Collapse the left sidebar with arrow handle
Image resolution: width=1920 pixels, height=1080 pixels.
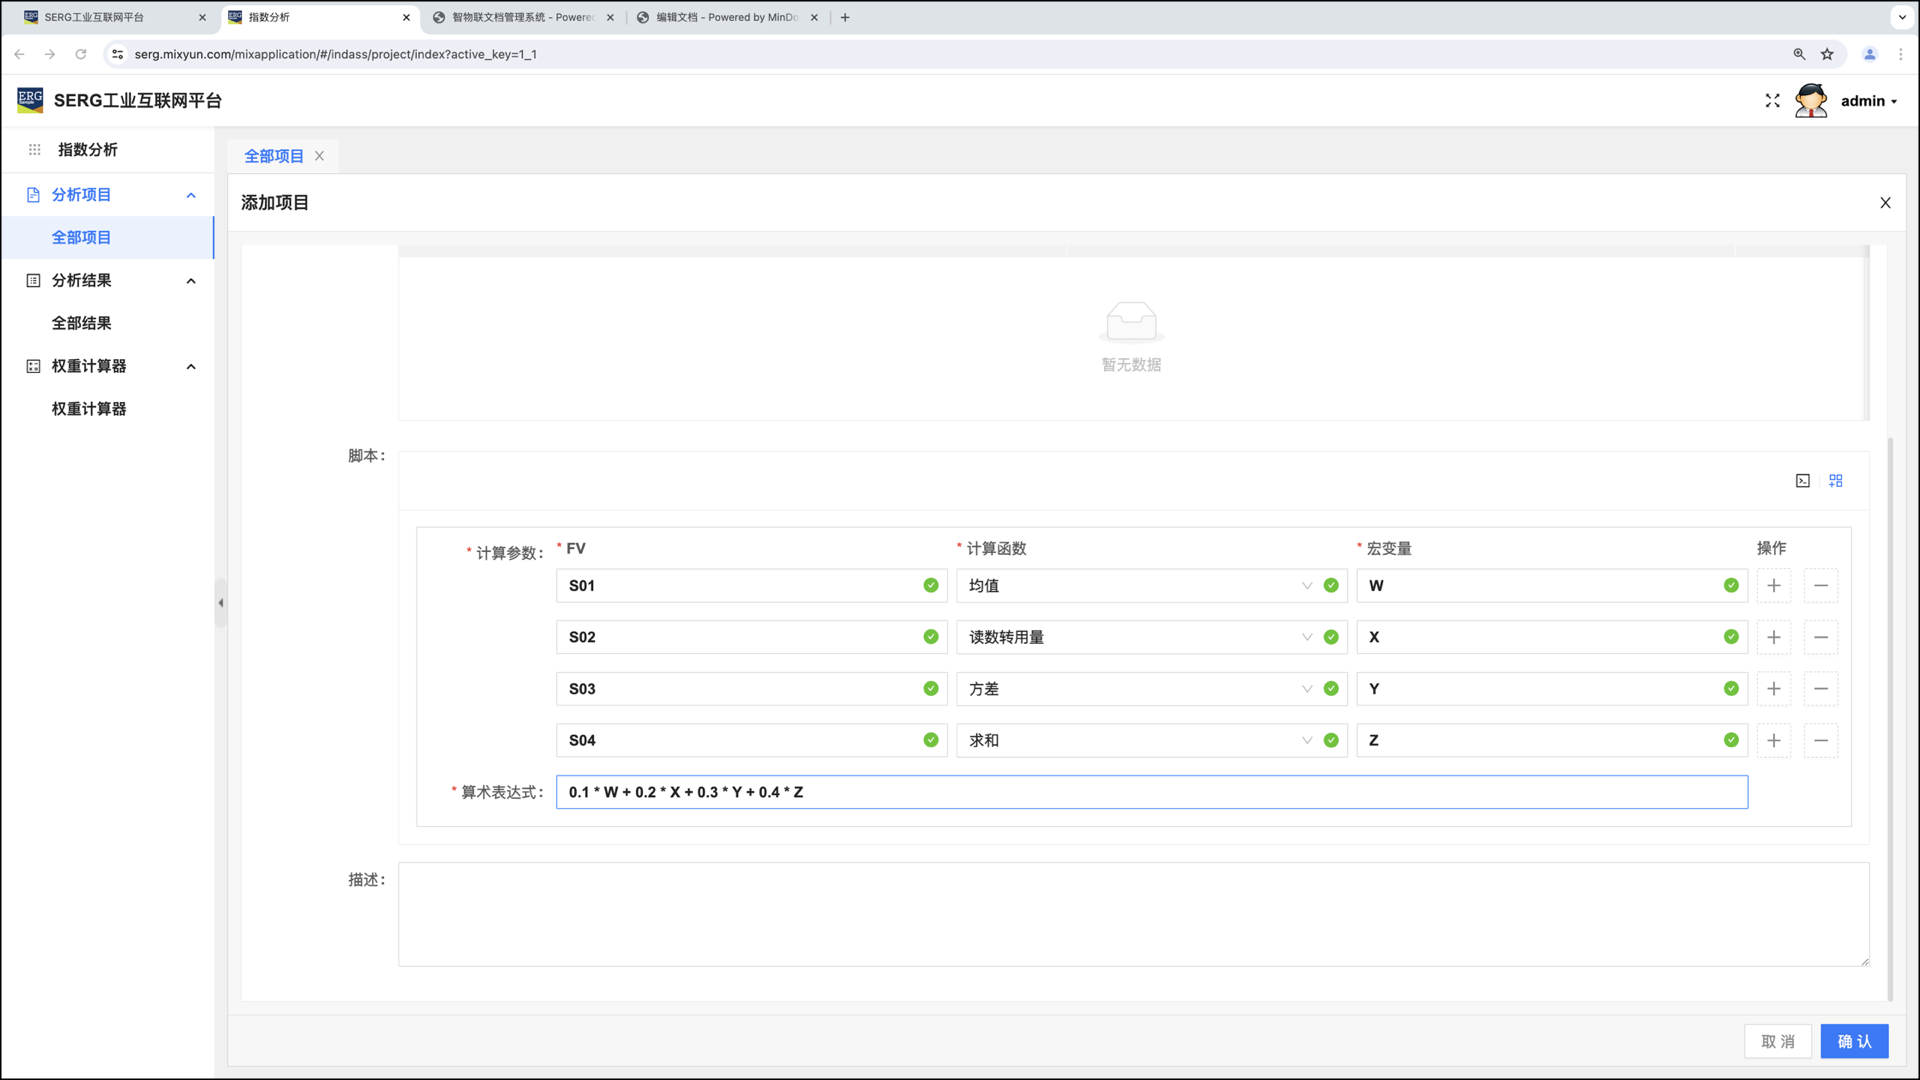click(x=221, y=603)
